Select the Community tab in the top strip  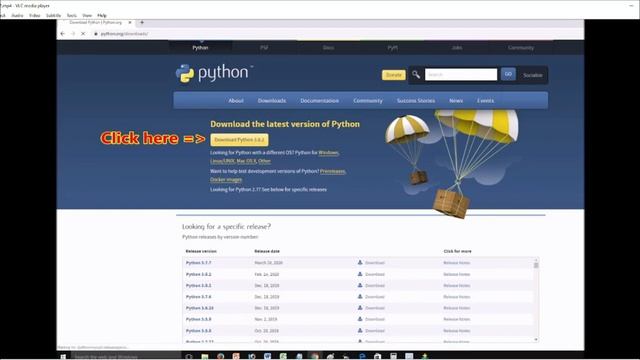(x=521, y=48)
